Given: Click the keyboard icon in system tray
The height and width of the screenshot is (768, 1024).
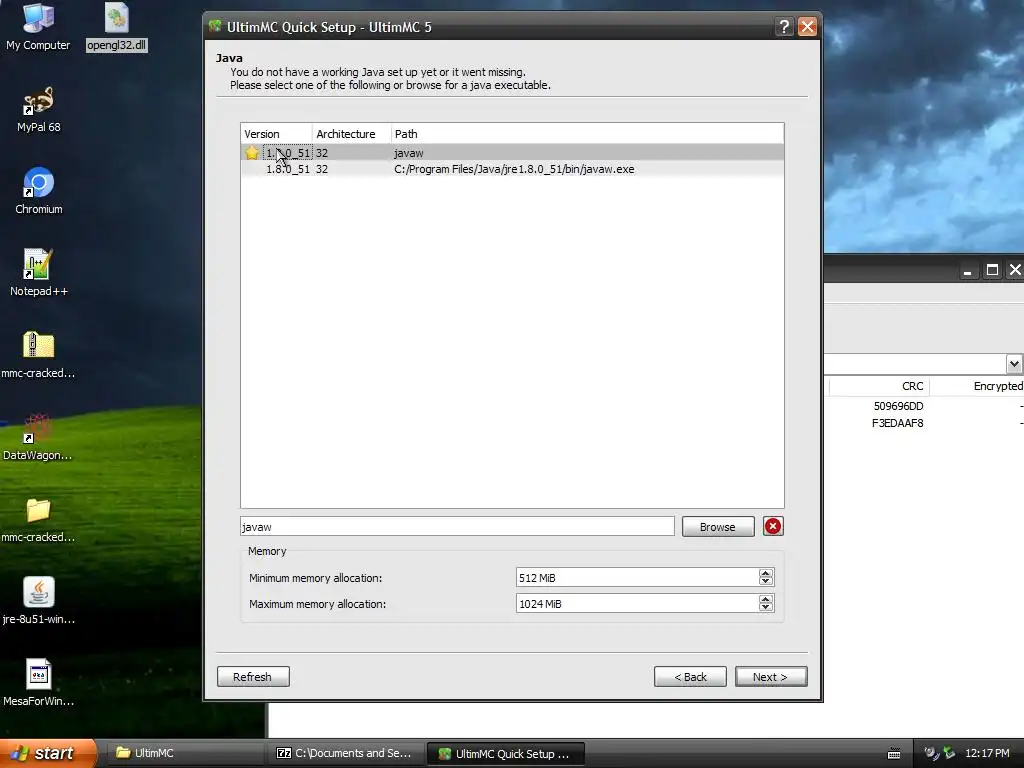Looking at the screenshot, I should click(894, 754).
